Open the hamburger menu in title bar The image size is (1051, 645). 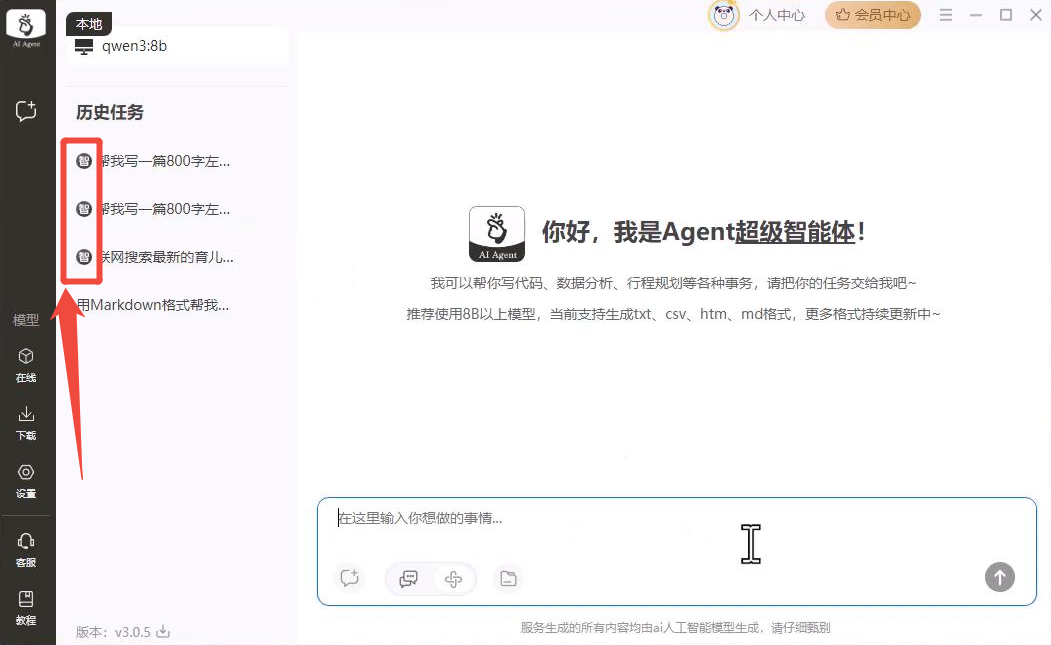946,15
